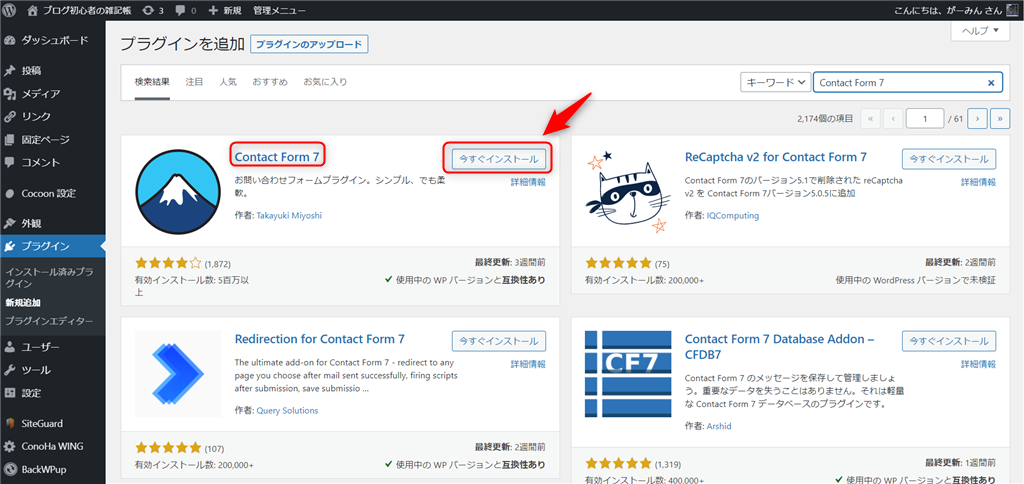
Task: Go to the previous results page
Action: (893, 119)
